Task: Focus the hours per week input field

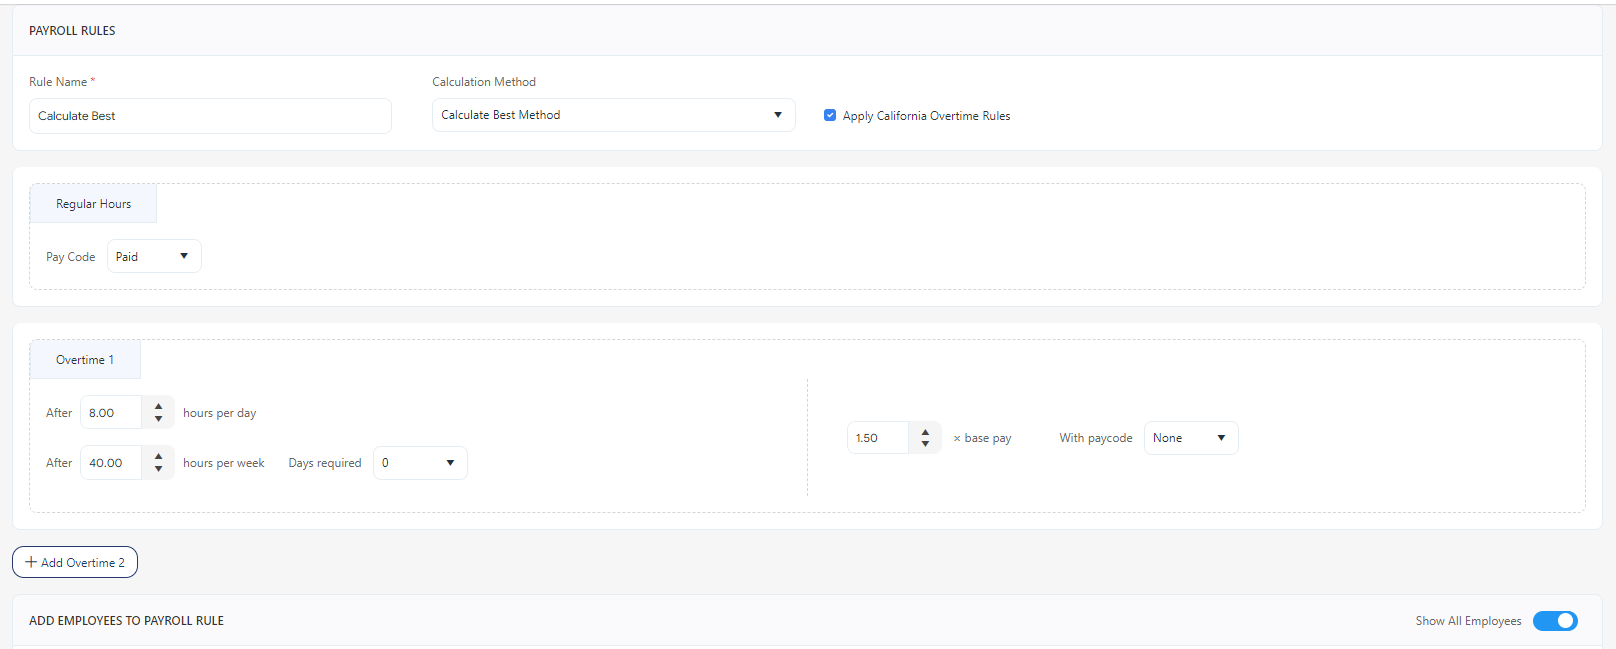Action: (x=111, y=463)
